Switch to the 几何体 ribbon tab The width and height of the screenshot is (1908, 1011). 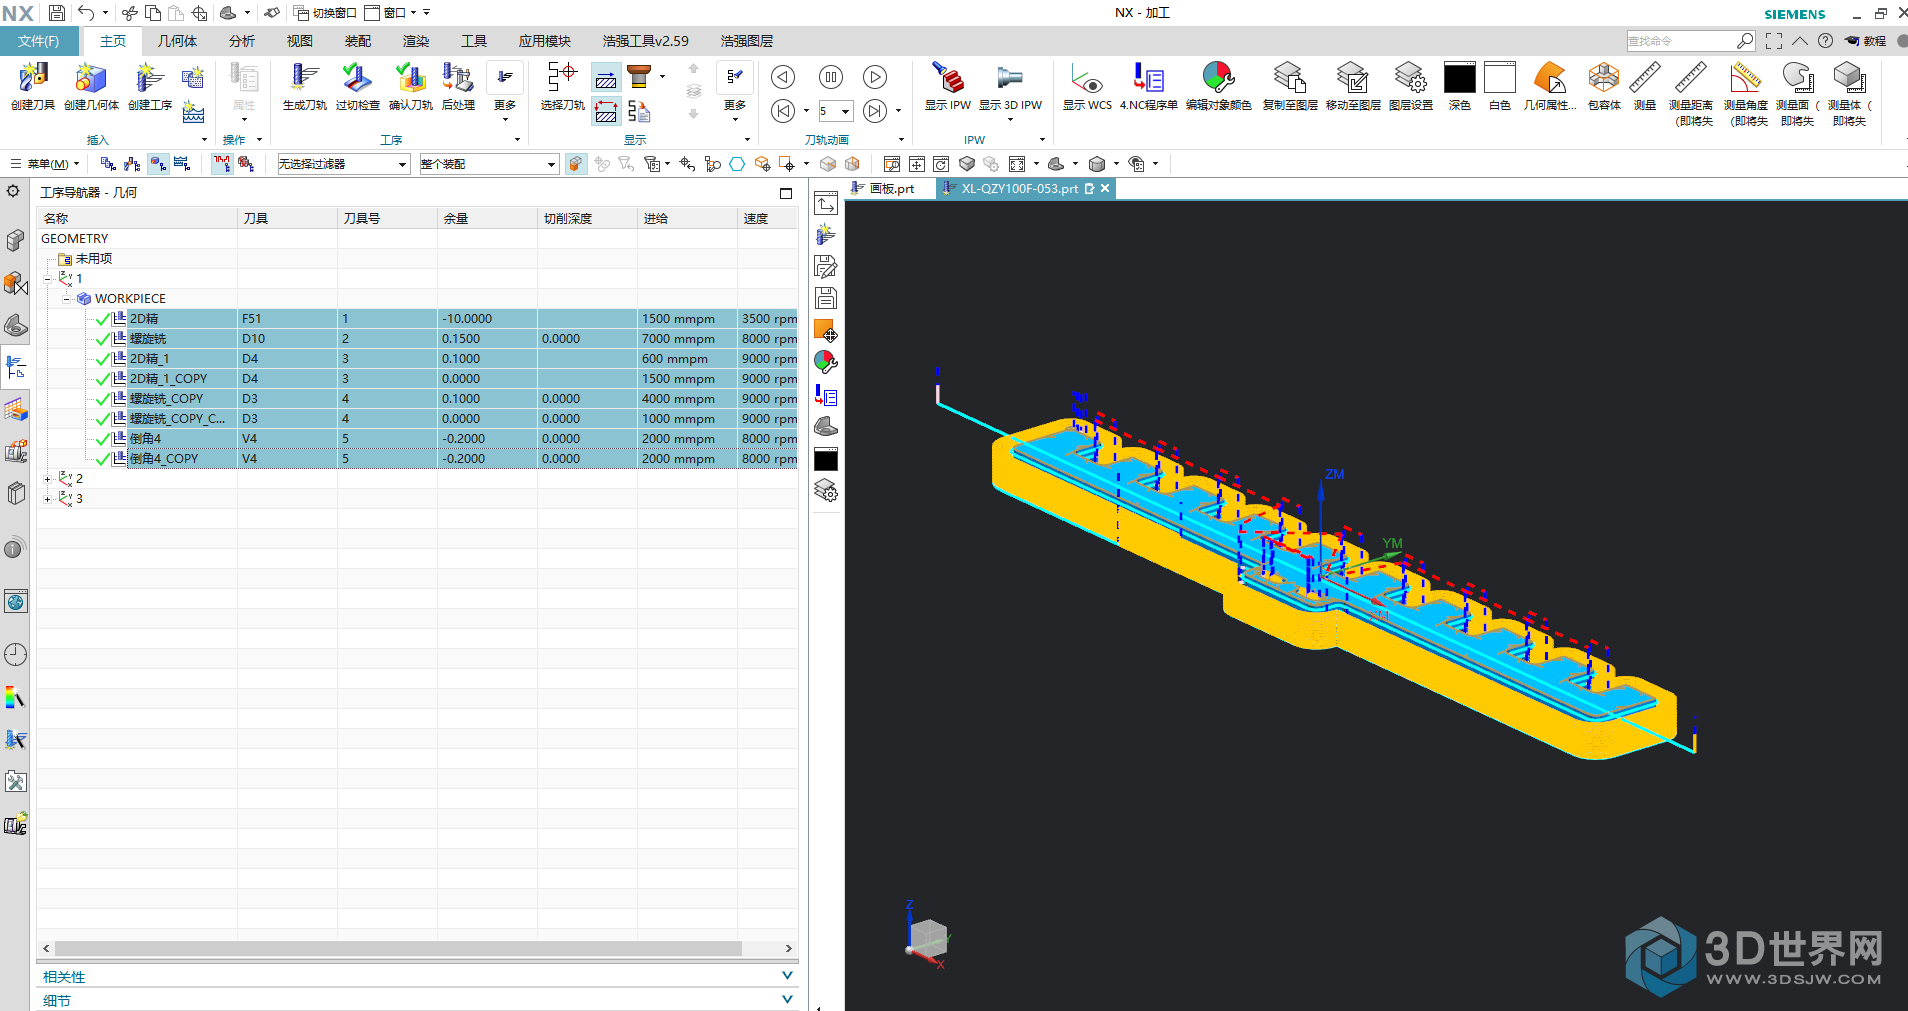click(177, 41)
